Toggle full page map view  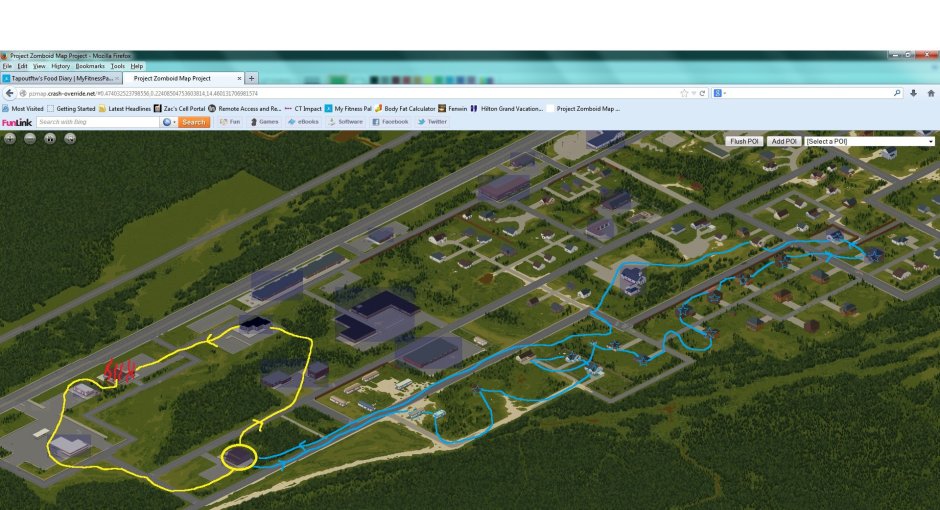[x=70, y=138]
